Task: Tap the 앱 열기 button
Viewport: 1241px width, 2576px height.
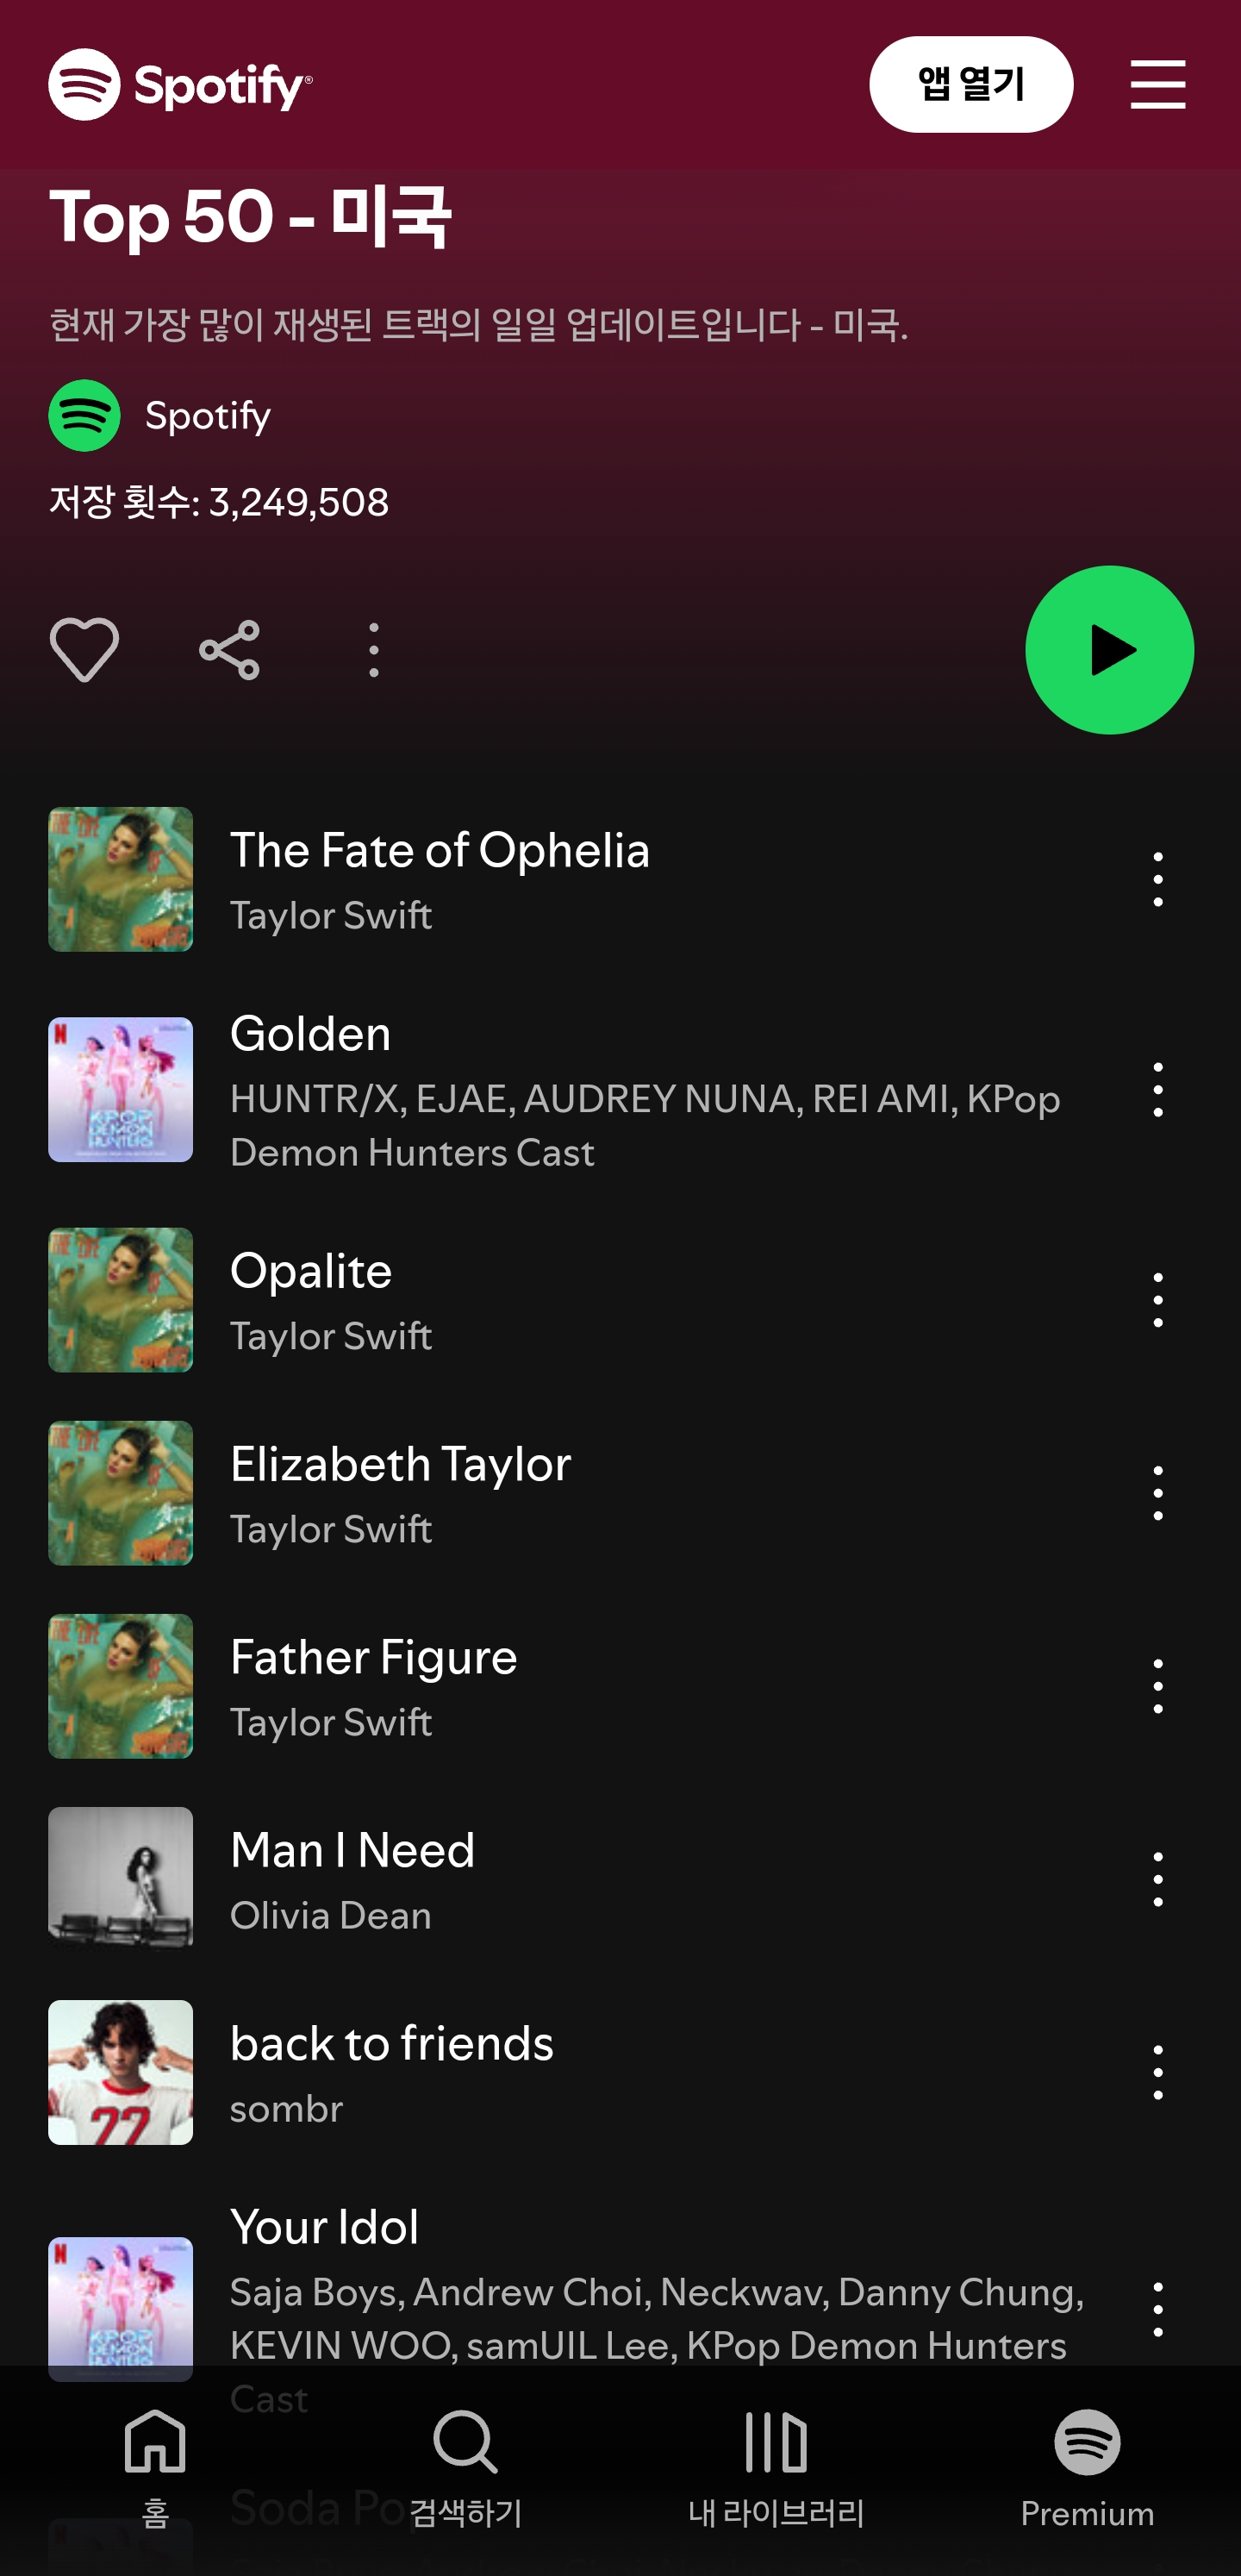Action: [x=971, y=84]
